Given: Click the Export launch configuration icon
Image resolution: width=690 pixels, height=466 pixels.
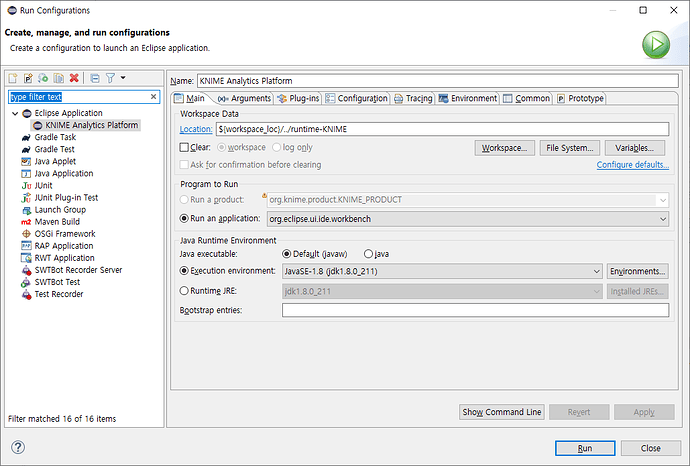Looking at the screenshot, I should coord(43,78).
